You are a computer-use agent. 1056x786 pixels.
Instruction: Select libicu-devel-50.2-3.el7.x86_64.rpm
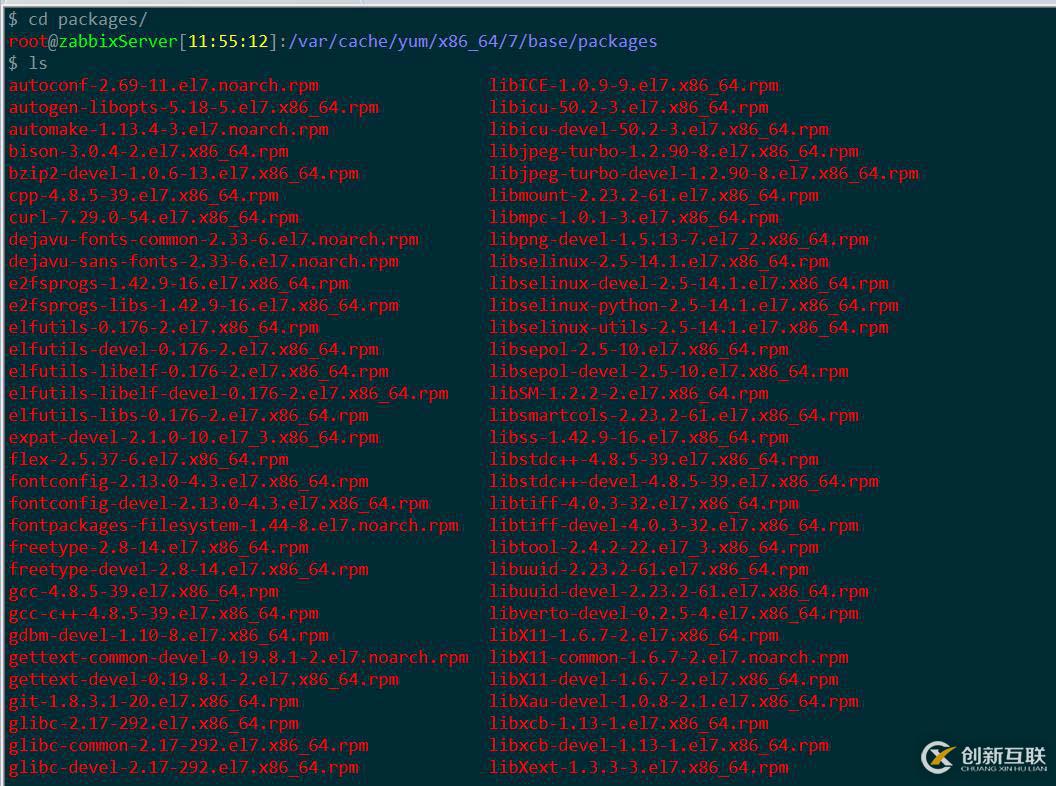[659, 129]
